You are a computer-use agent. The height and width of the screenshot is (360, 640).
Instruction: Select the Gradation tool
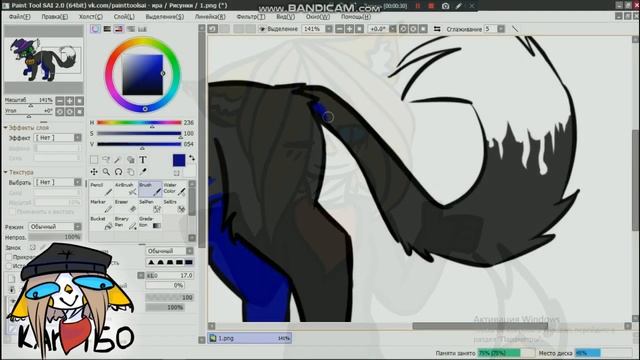150,223
